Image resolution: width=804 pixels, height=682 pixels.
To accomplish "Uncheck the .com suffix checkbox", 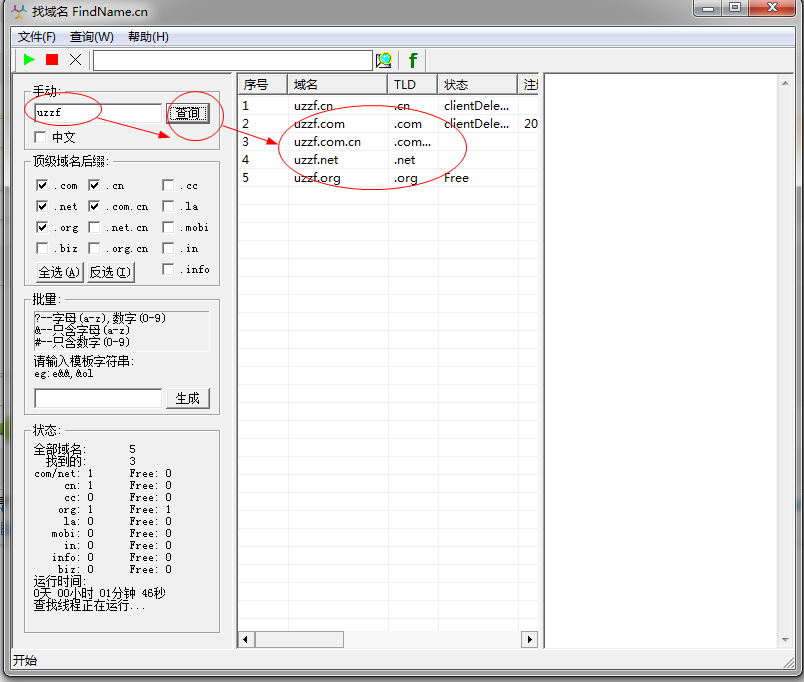I will coord(42,185).
